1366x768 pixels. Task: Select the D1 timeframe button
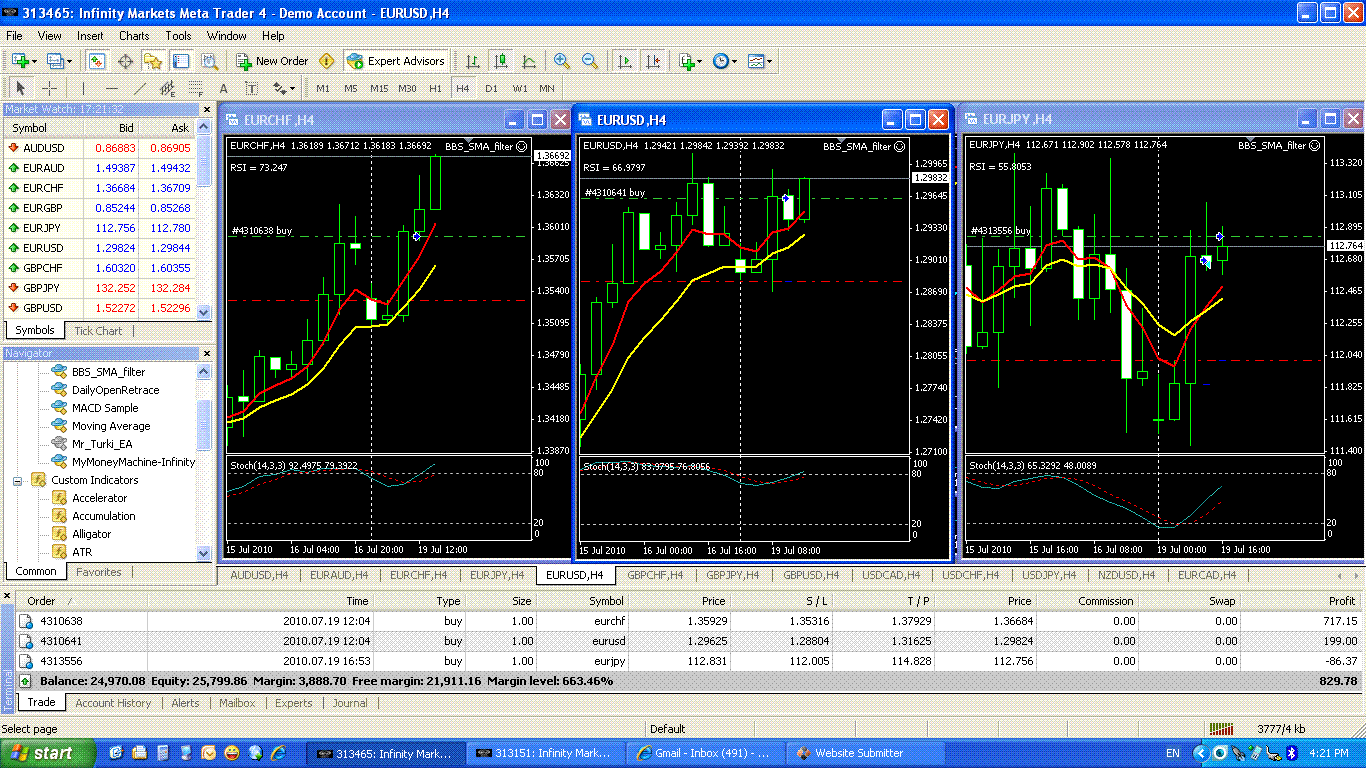pyautogui.click(x=491, y=88)
